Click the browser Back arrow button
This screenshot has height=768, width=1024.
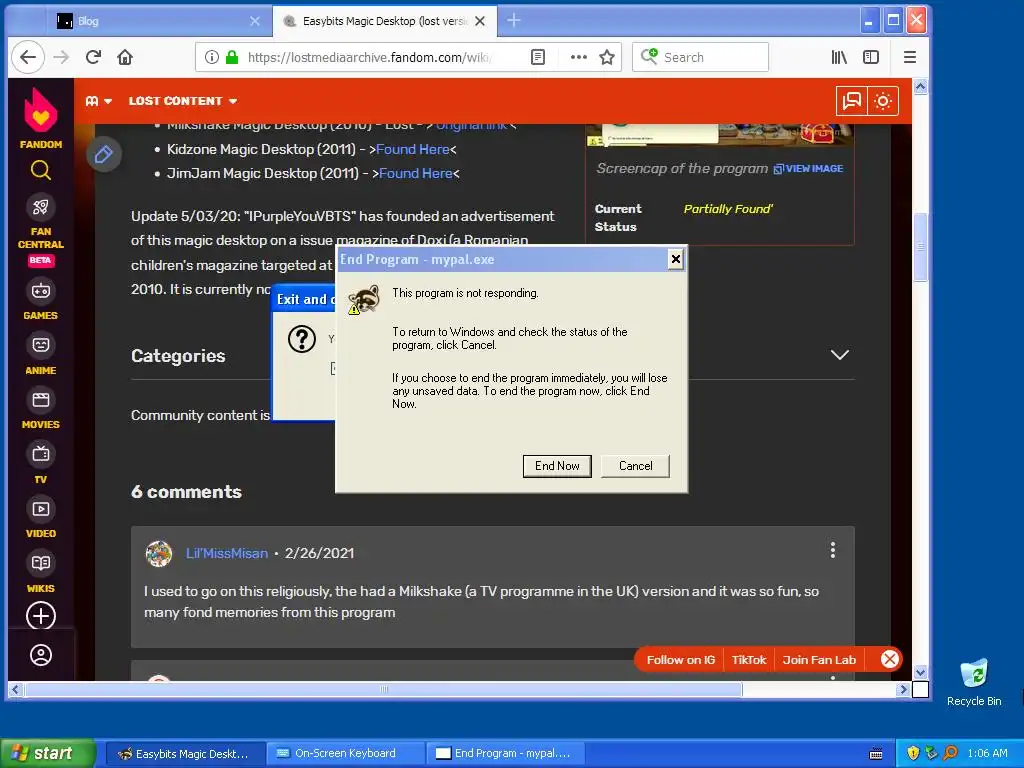pos(28,57)
